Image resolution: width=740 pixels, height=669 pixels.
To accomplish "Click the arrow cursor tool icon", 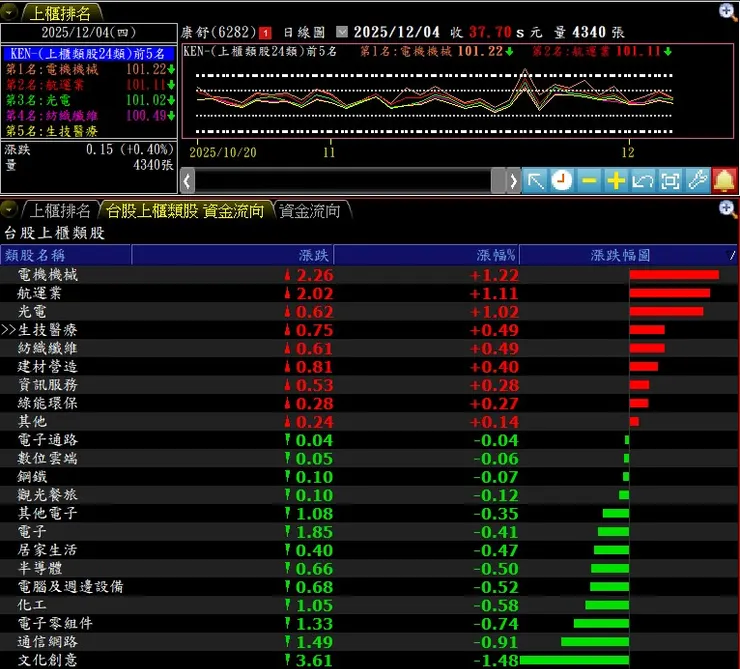I will click(535, 181).
